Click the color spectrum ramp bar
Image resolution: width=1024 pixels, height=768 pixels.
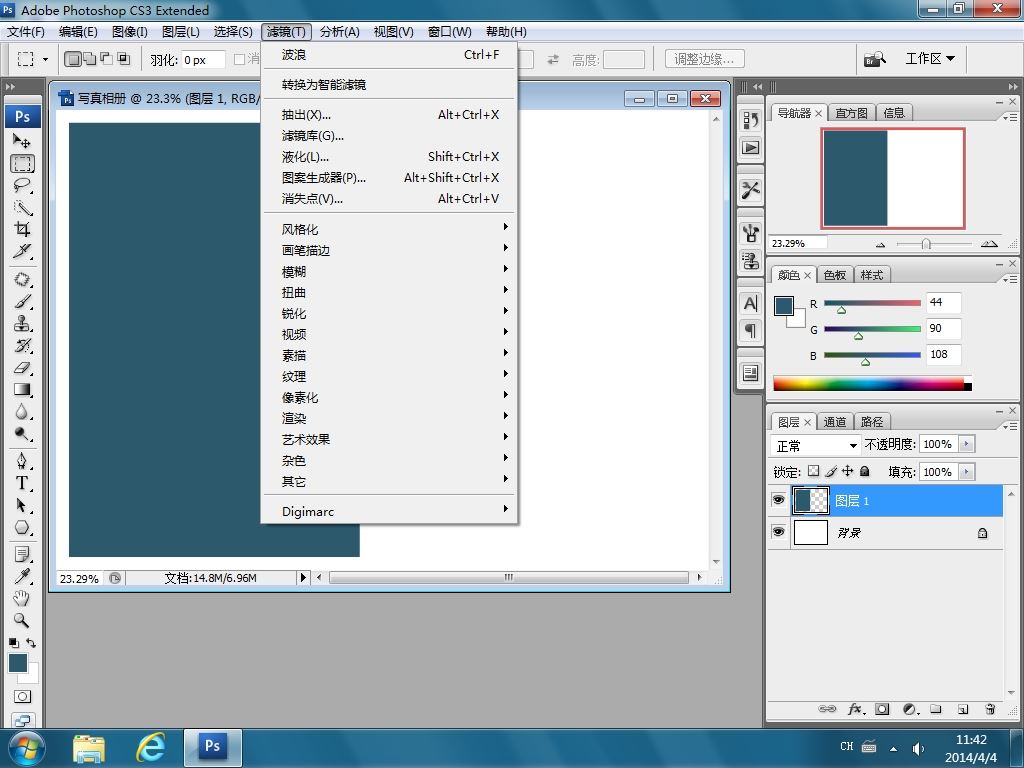pos(872,384)
